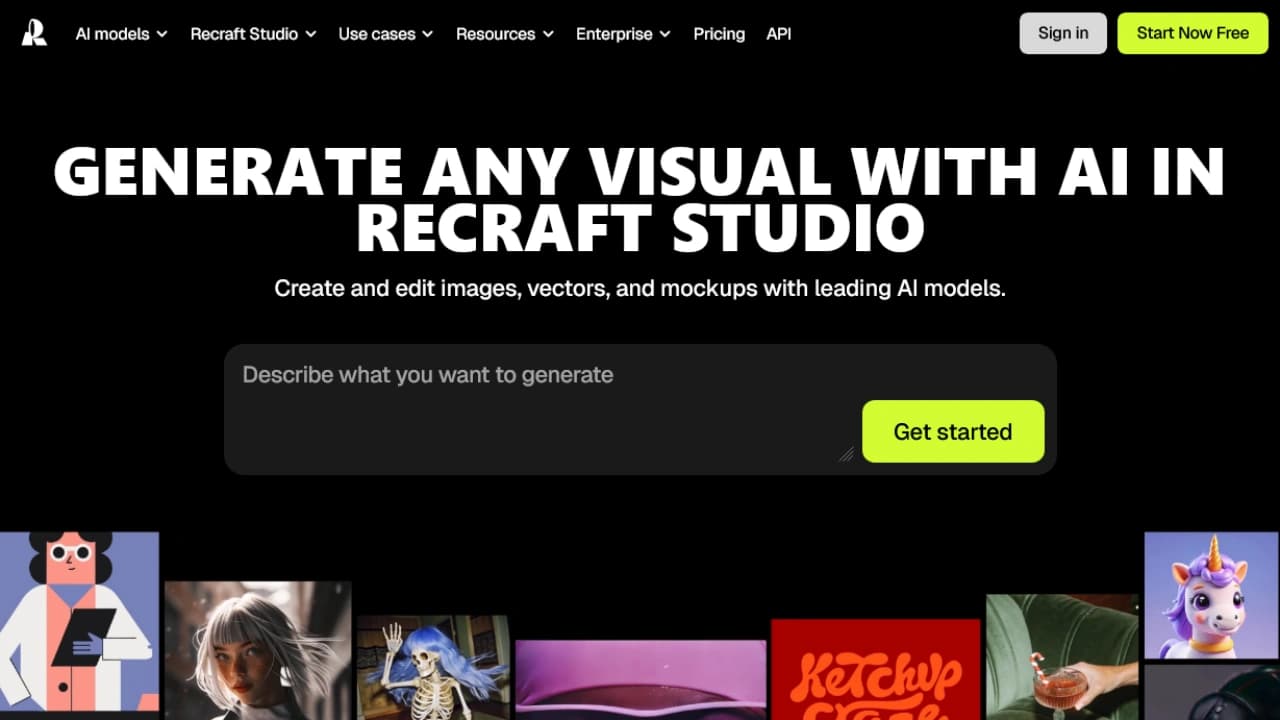Open the Recraft Studio dropdown
Image resolution: width=1280 pixels, height=720 pixels.
(253, 34)
